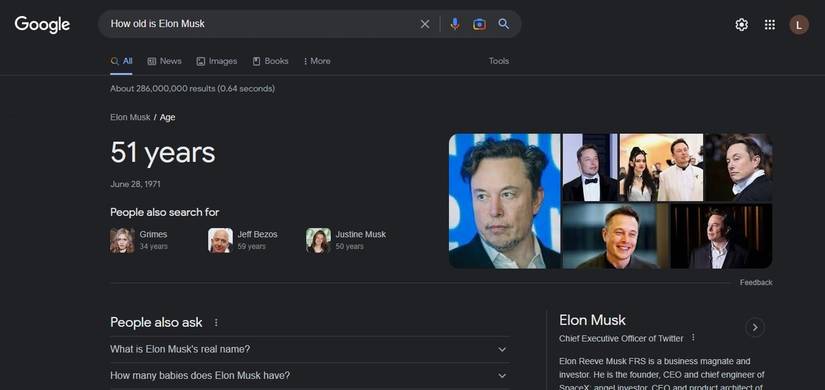825x390 pixels.
Task: Open quick settings gear icon
Action: [x=741, y=25]
